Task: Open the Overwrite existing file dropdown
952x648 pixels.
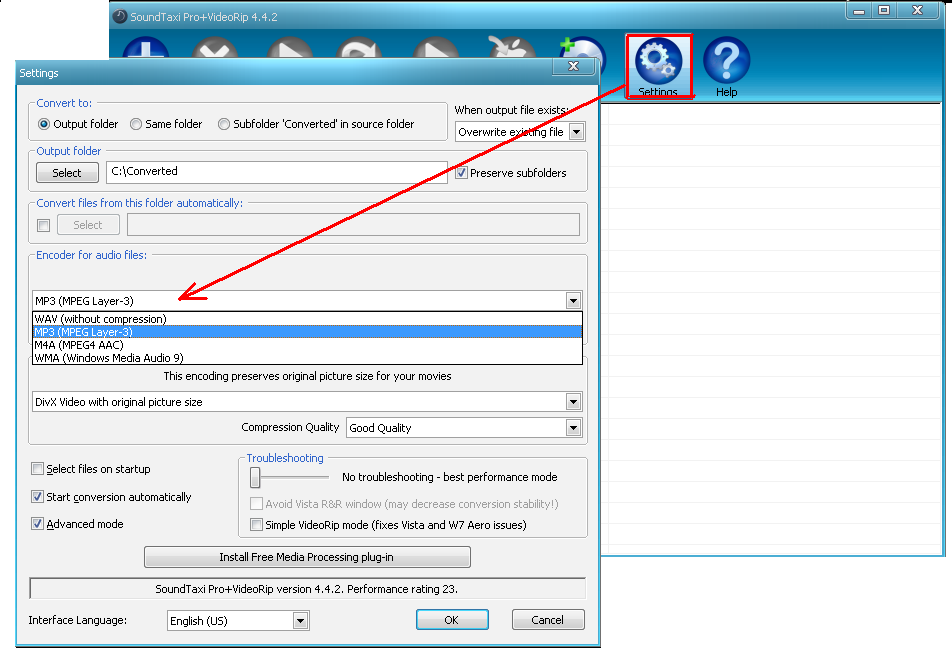Action: tap(577, 132)
